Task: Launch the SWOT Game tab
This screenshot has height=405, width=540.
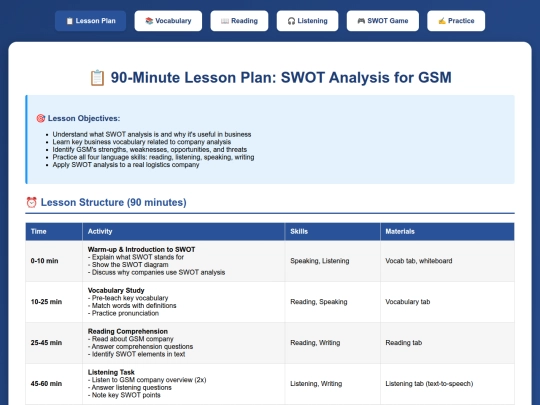Action: [x=383, y=21]
